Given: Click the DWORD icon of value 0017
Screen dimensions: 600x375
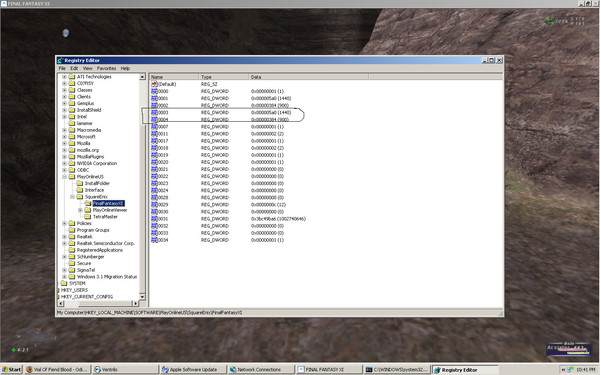Looking at the screenshot, I should pos(154,141).
